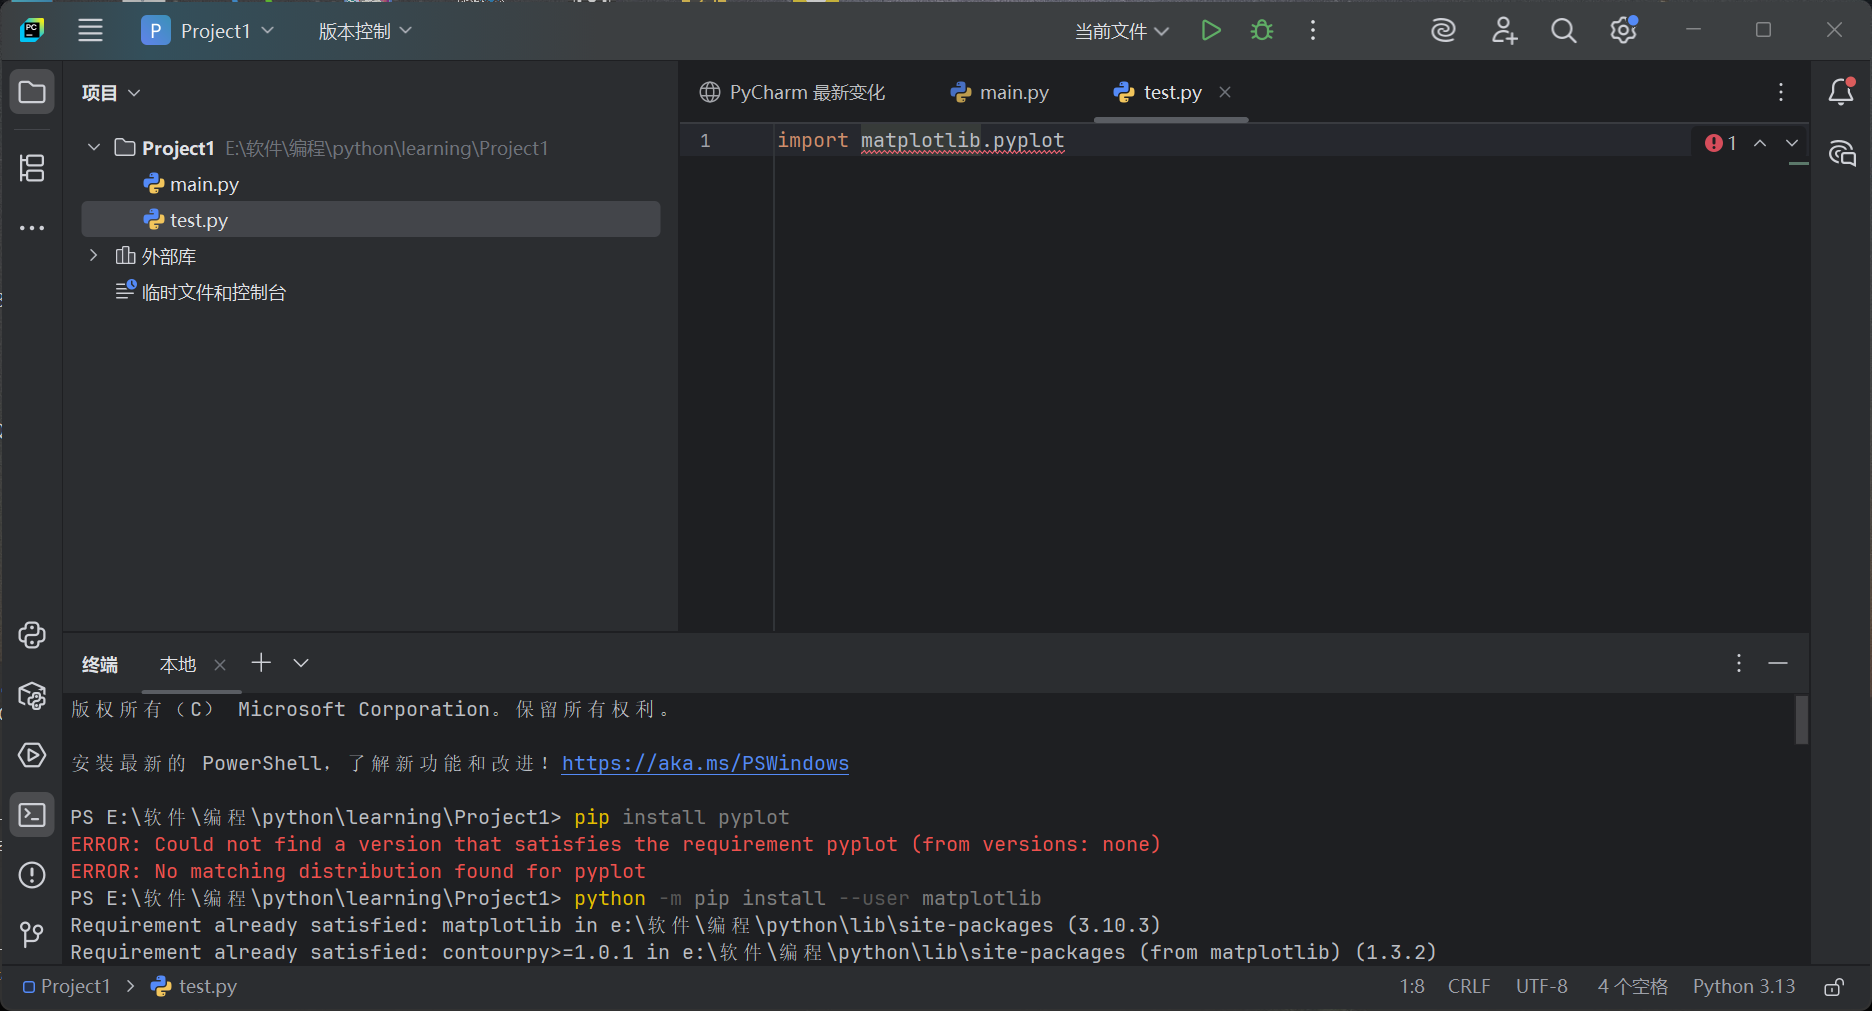Image resolution: width=1872 pixels, height=1011 pixels.
Task: Click test.py breadcrumb in status bar
Action: click(194, 986)
